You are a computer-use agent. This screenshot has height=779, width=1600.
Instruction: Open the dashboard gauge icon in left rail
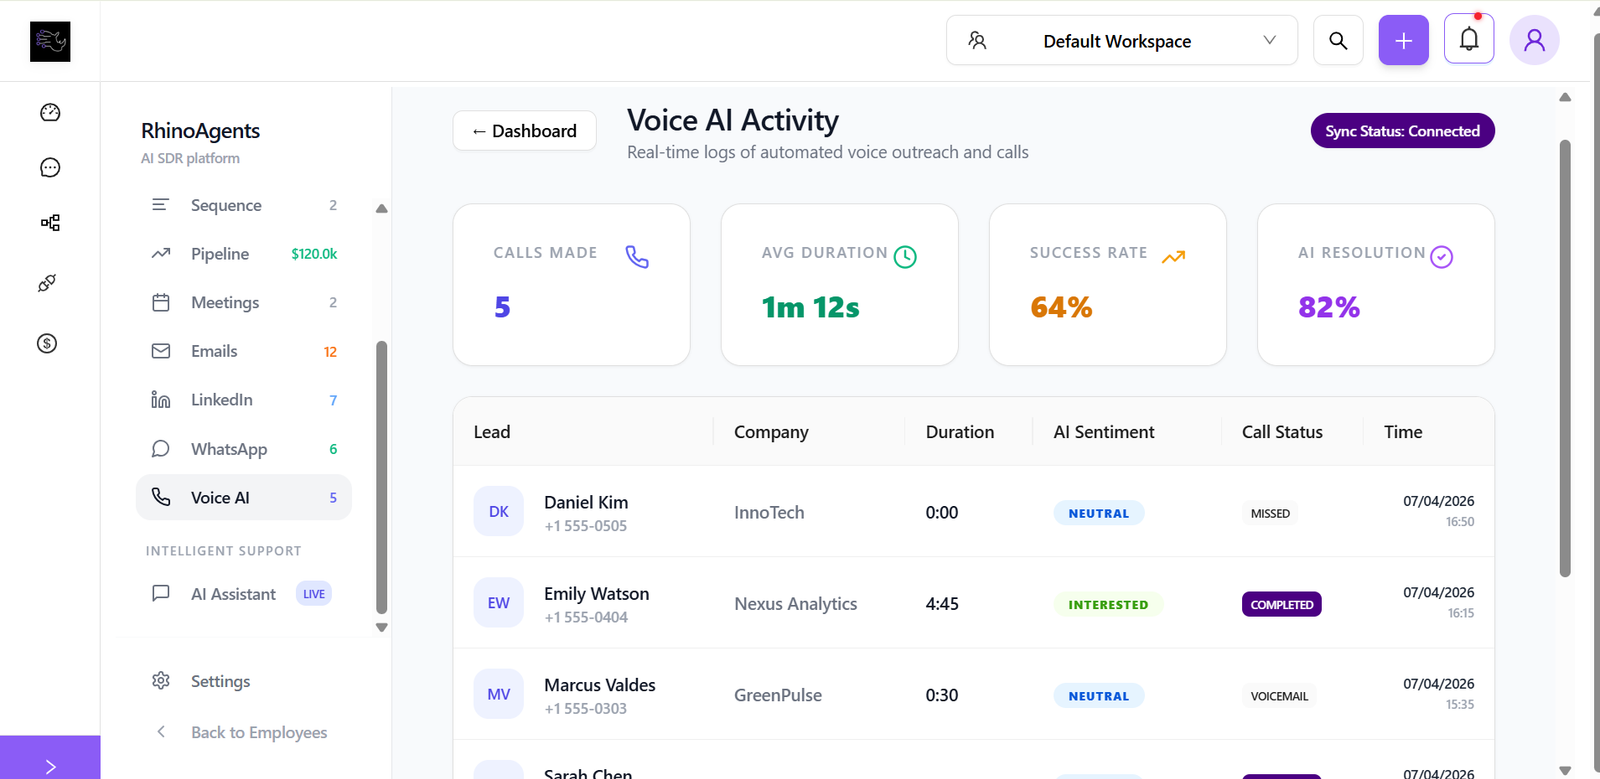[50, 112]
